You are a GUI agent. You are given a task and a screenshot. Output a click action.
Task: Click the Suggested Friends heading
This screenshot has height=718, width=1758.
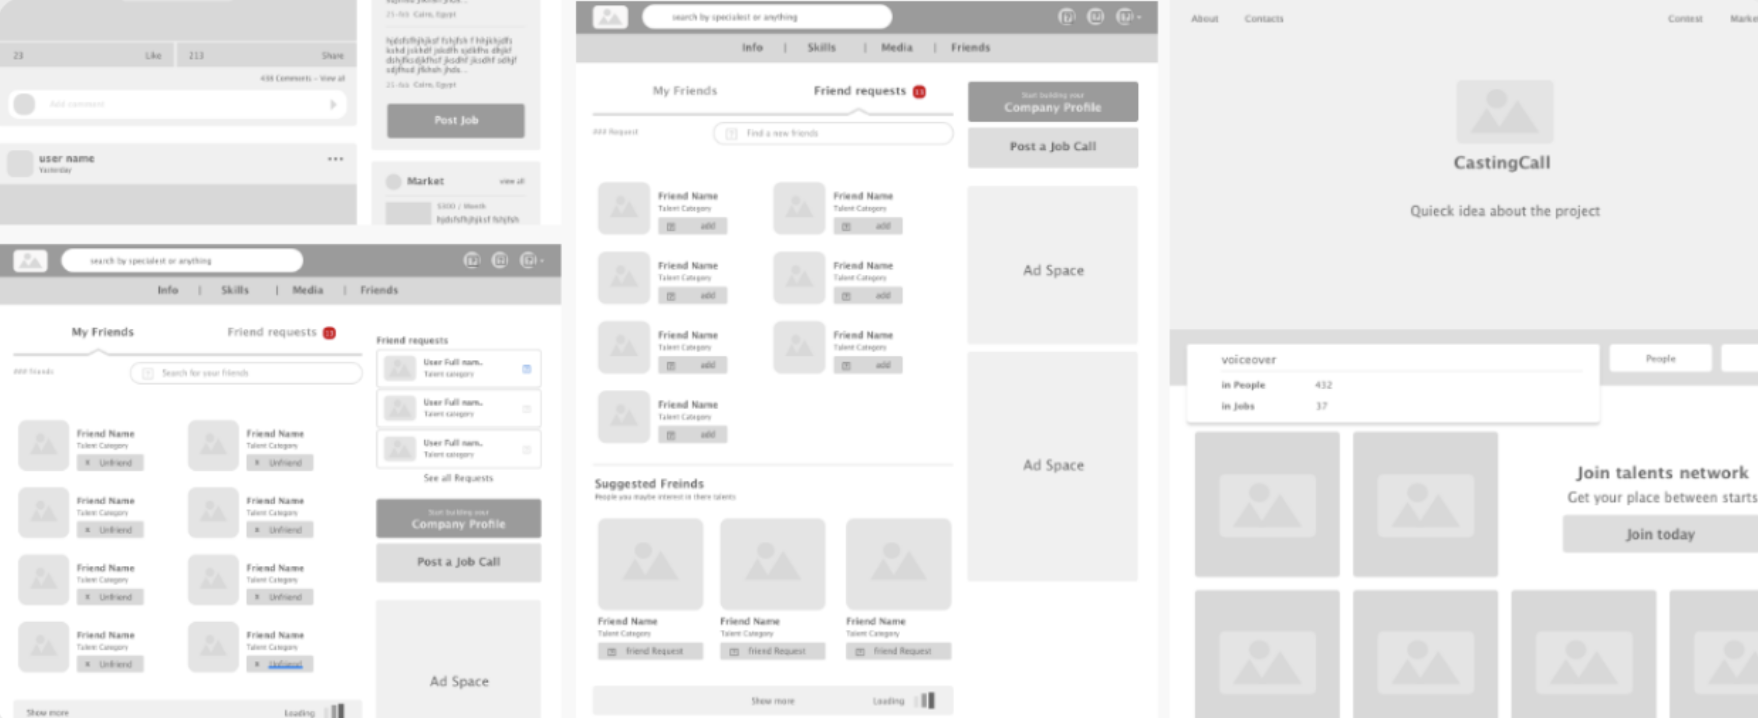649,484
